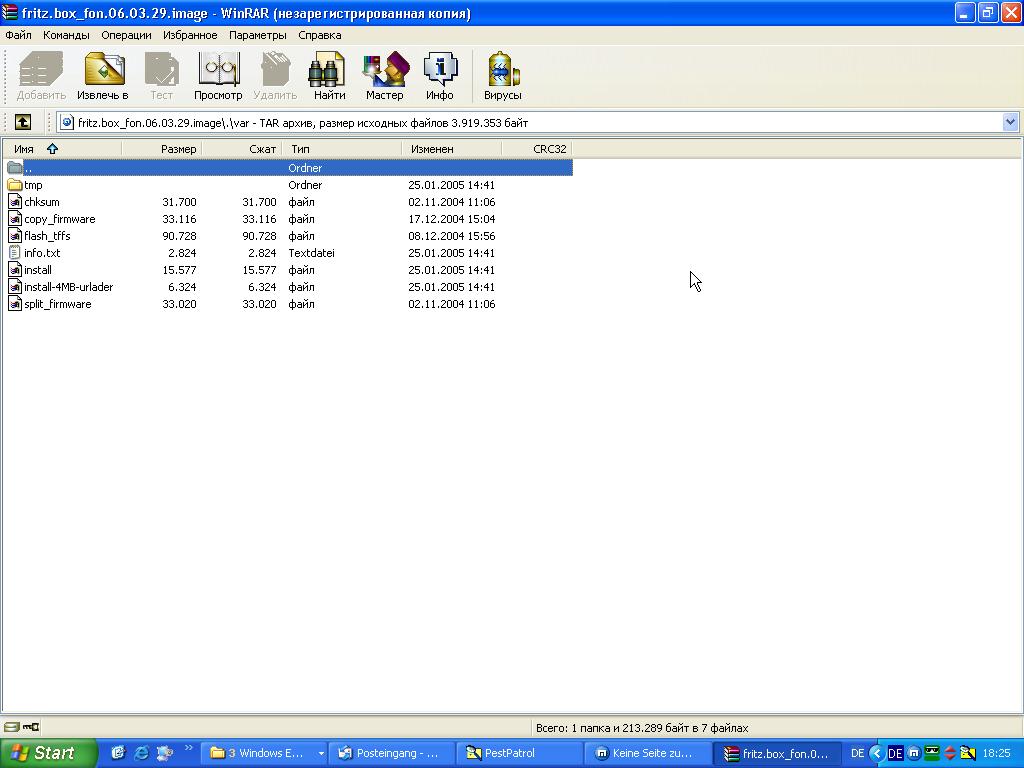The height and width of the screenshot is (768, 1024).
Task: Go up one folder level icon
Action: click(23, 122)
